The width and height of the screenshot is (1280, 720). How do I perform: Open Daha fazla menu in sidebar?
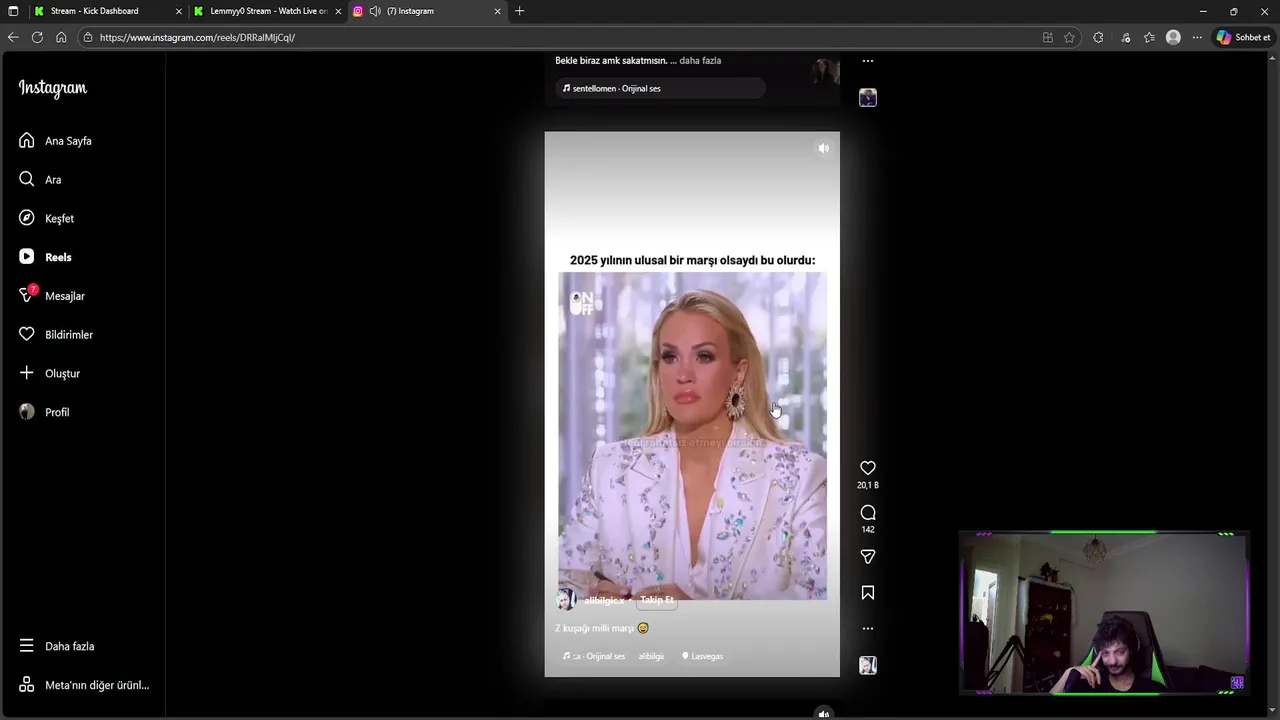click(x=56, y=646)
